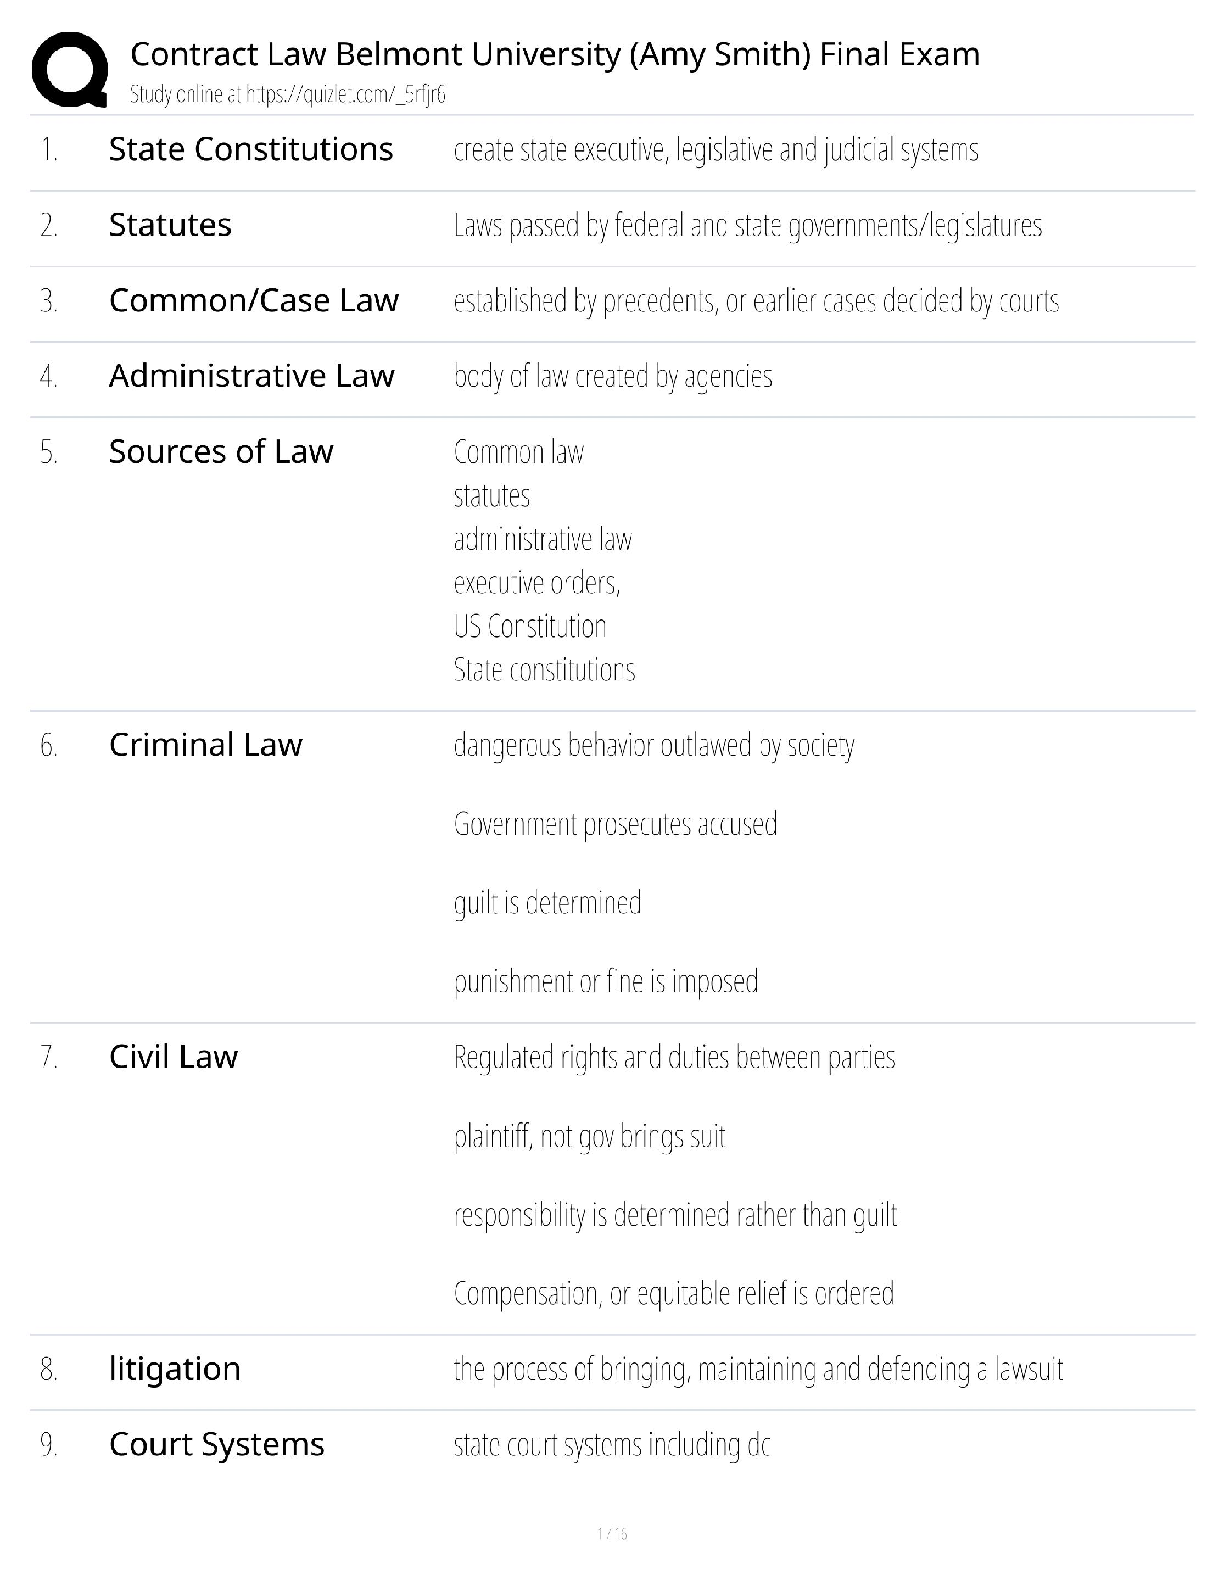Select the Sources of Law term
Viewport: 1224px width, 1584px height.
coord(220,452)
